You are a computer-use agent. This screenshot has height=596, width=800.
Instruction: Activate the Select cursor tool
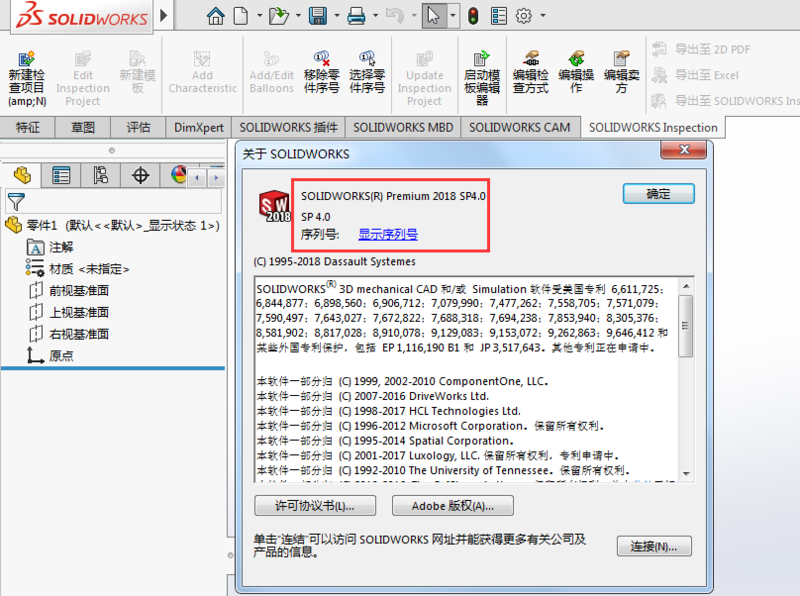pyautogui.click(x=434, y=16)
